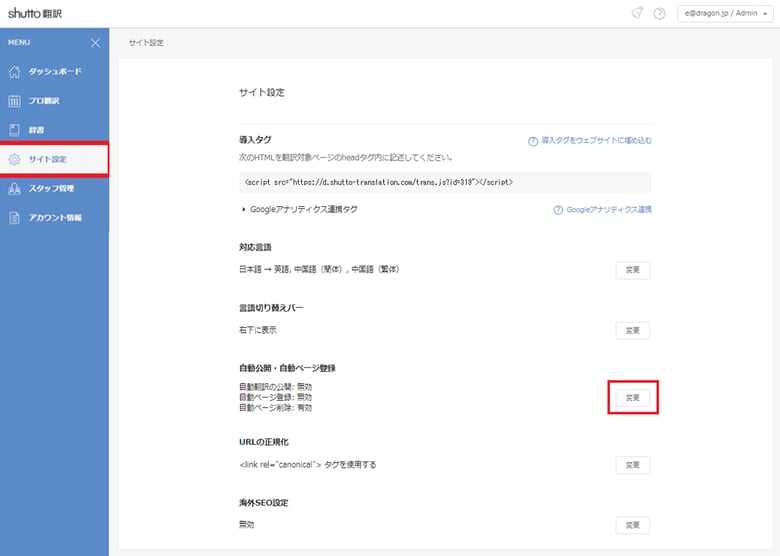Click the link rel="canonical" タグを使用する text
This screenshot has height=556, width=780.
(x=308, y=465)
